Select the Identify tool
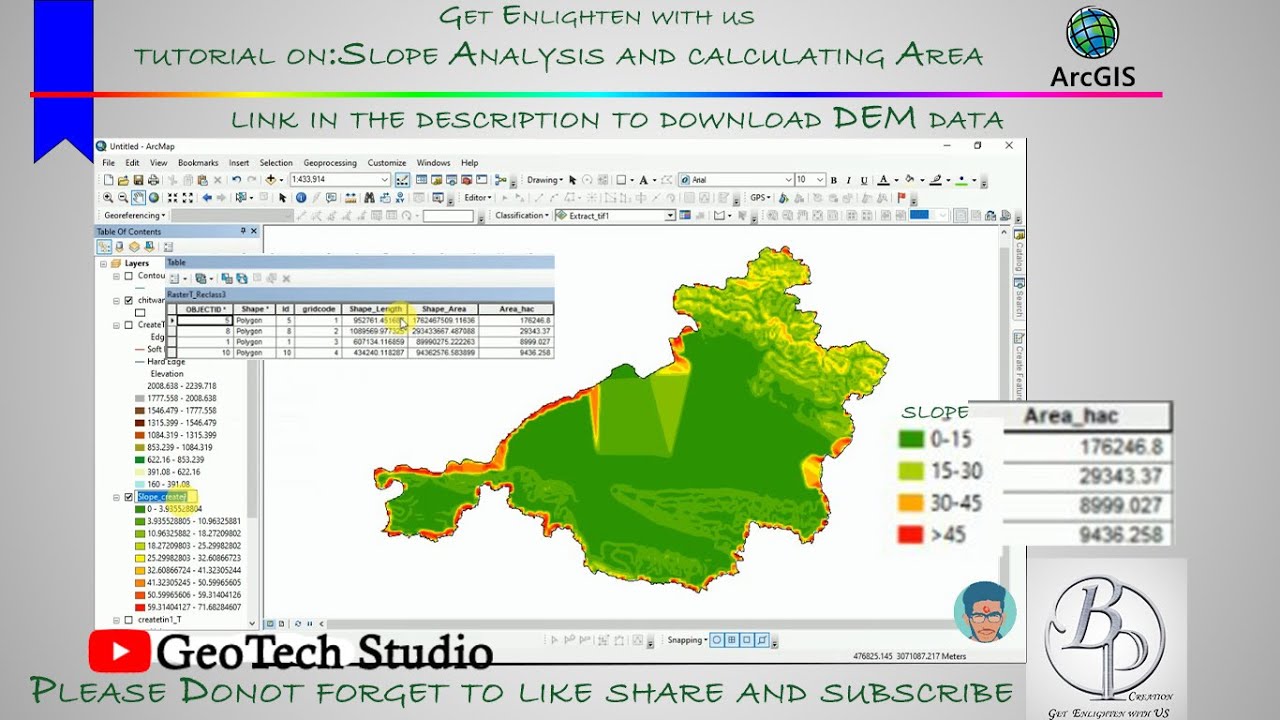1280x720 pixels. pos(301,198)
